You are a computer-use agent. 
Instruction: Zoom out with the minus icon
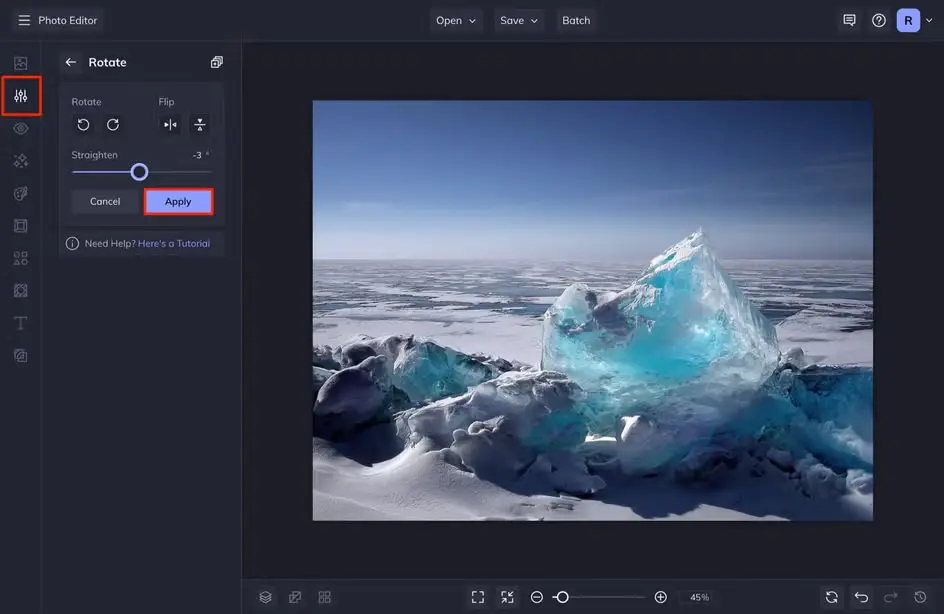pyautogui.click(x=537, y=597)
